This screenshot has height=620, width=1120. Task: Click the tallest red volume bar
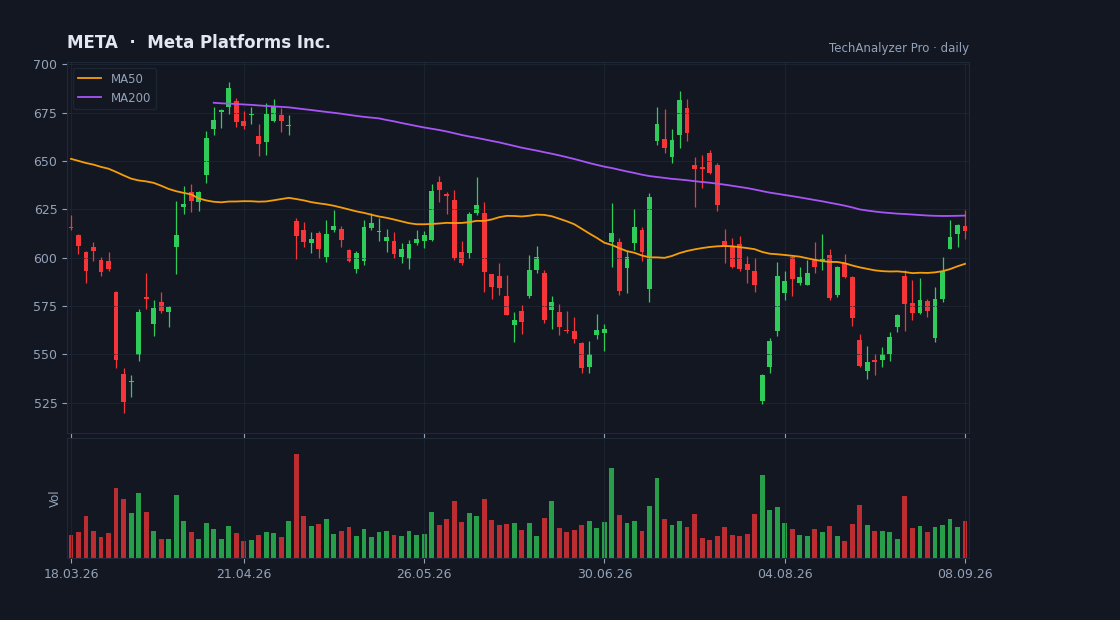(x=296, y=506)
